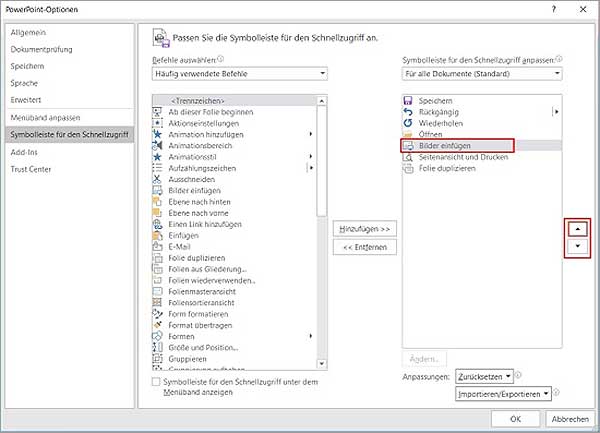600x433 pixels.
Task: Open the Trust Center options category
Action: [31, 169]
